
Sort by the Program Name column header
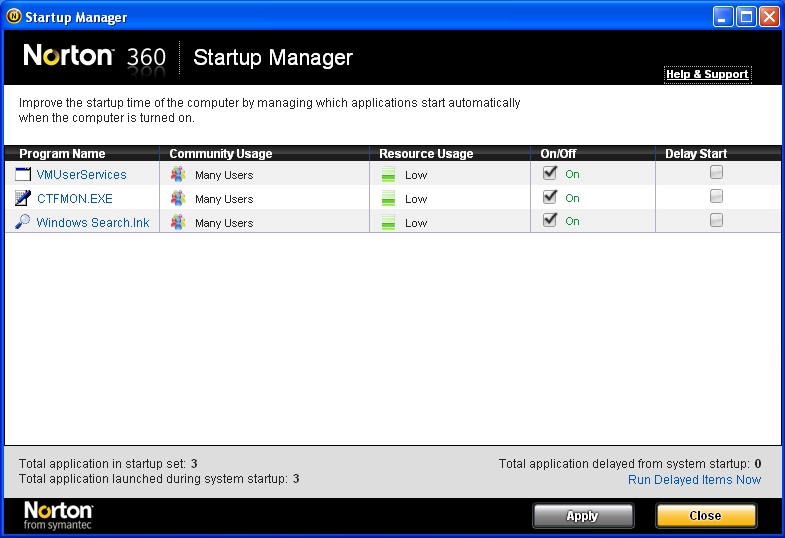[82, 154]
